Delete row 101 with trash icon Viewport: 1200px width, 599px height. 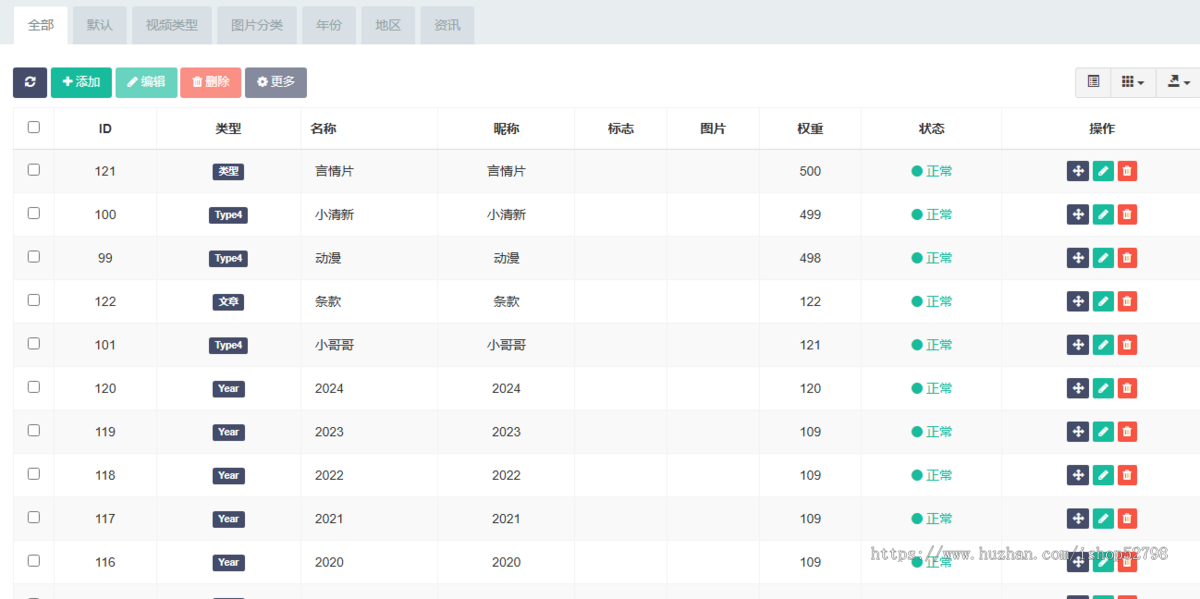[1127, 345]
